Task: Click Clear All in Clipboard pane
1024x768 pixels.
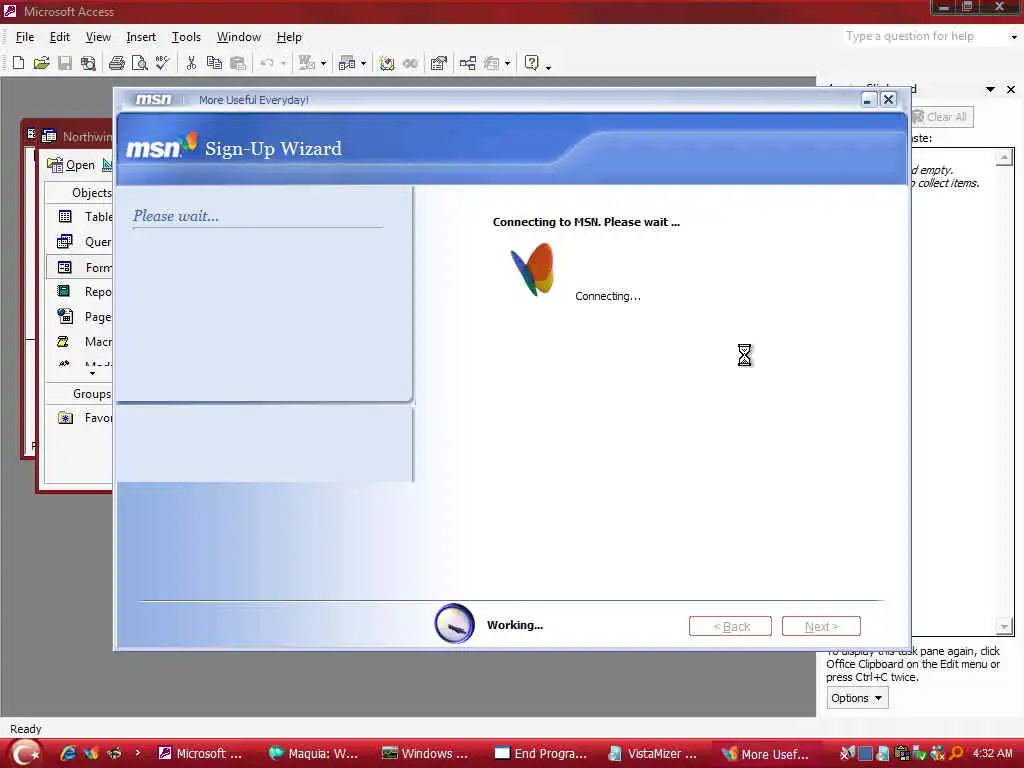Action: (940, 117)
